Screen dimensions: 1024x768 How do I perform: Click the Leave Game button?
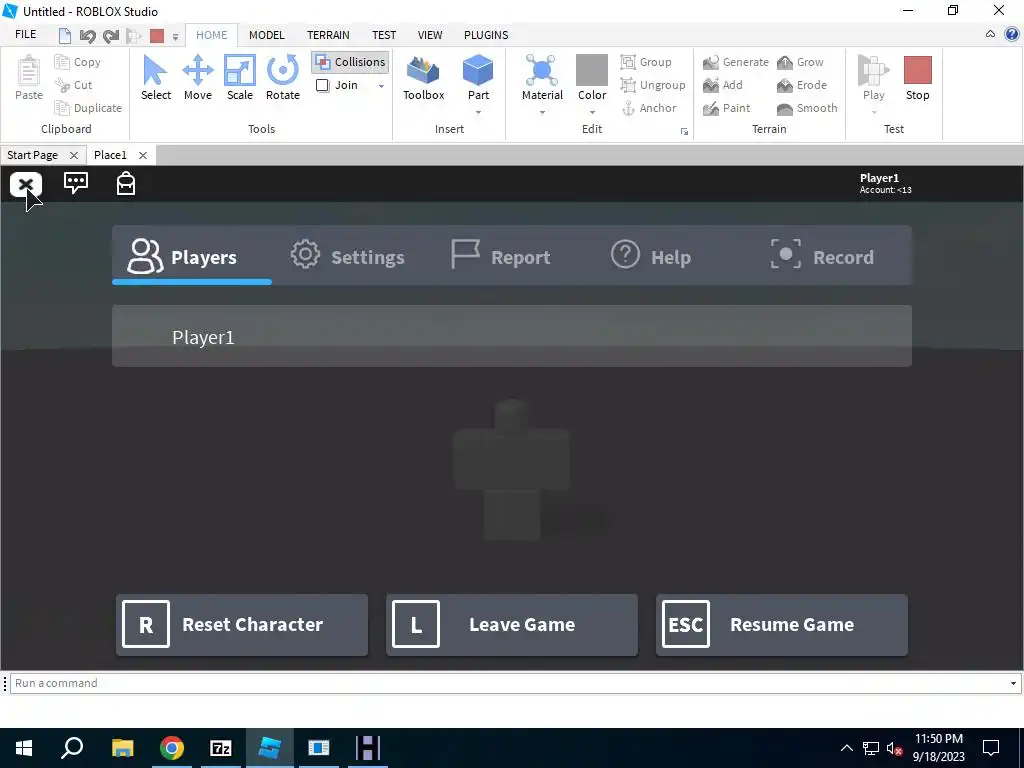tap(511, 624)
